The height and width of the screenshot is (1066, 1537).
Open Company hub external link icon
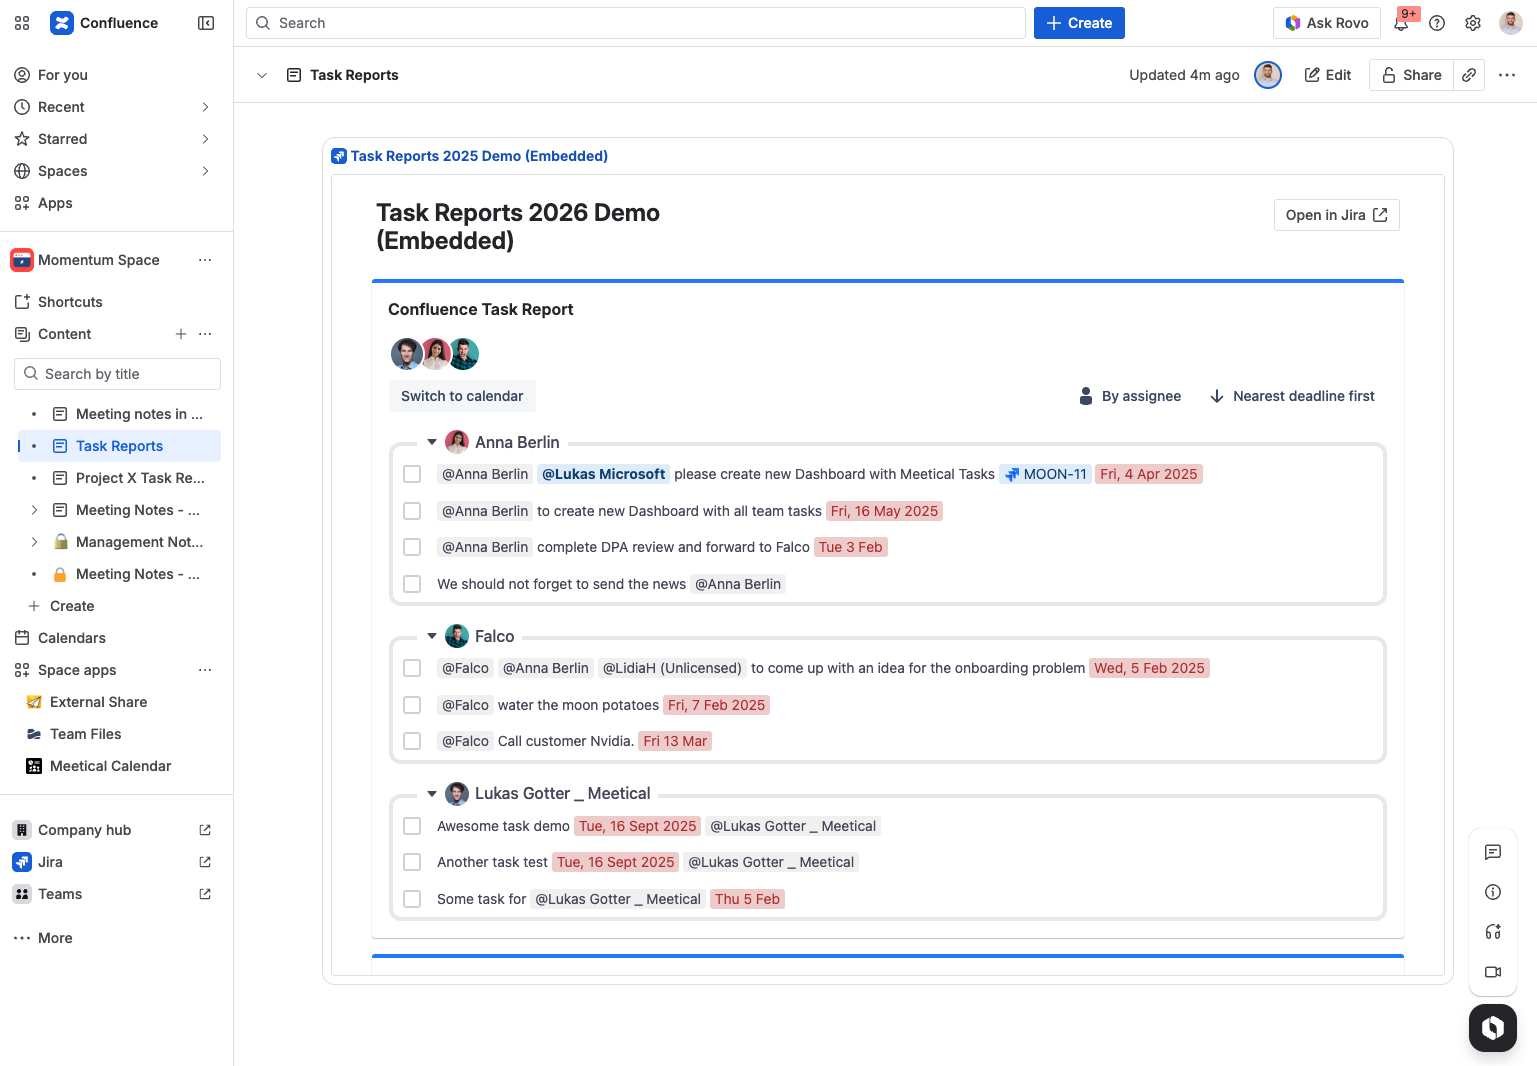pos(205,830)
